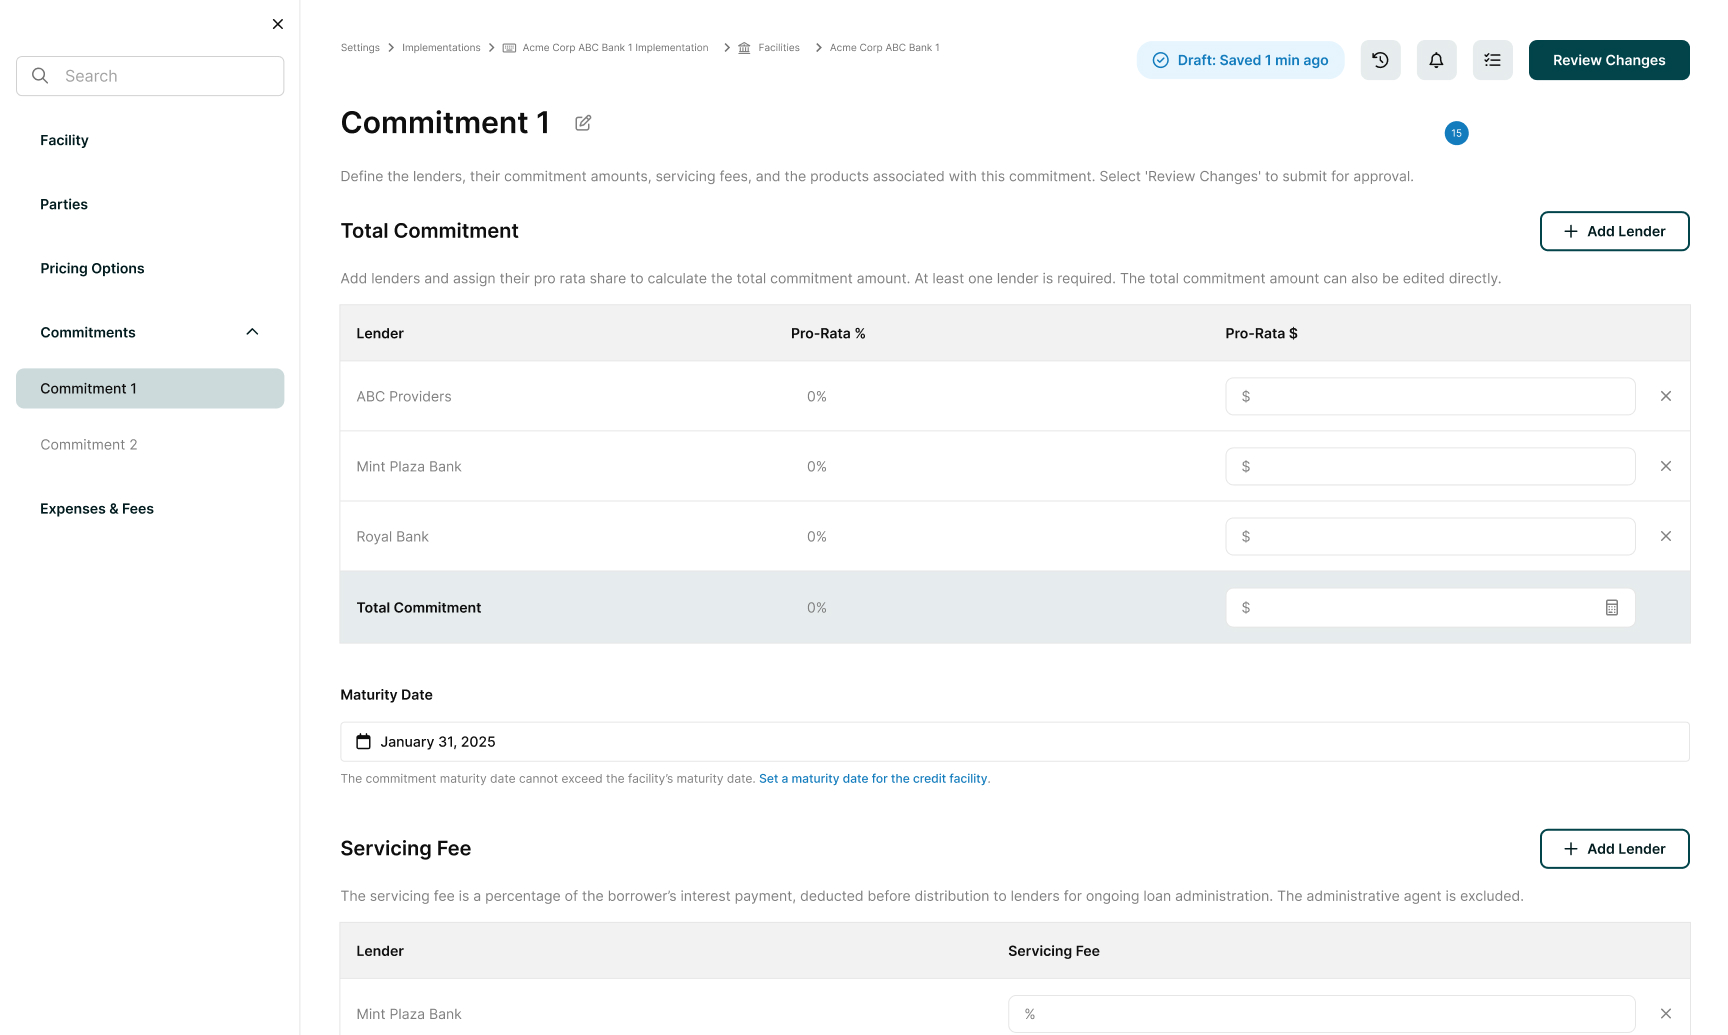Remove Mint Plaza Bank from Servicing Fee
This screenshot has width=1728, height=1035.
pos(1666,1013)
